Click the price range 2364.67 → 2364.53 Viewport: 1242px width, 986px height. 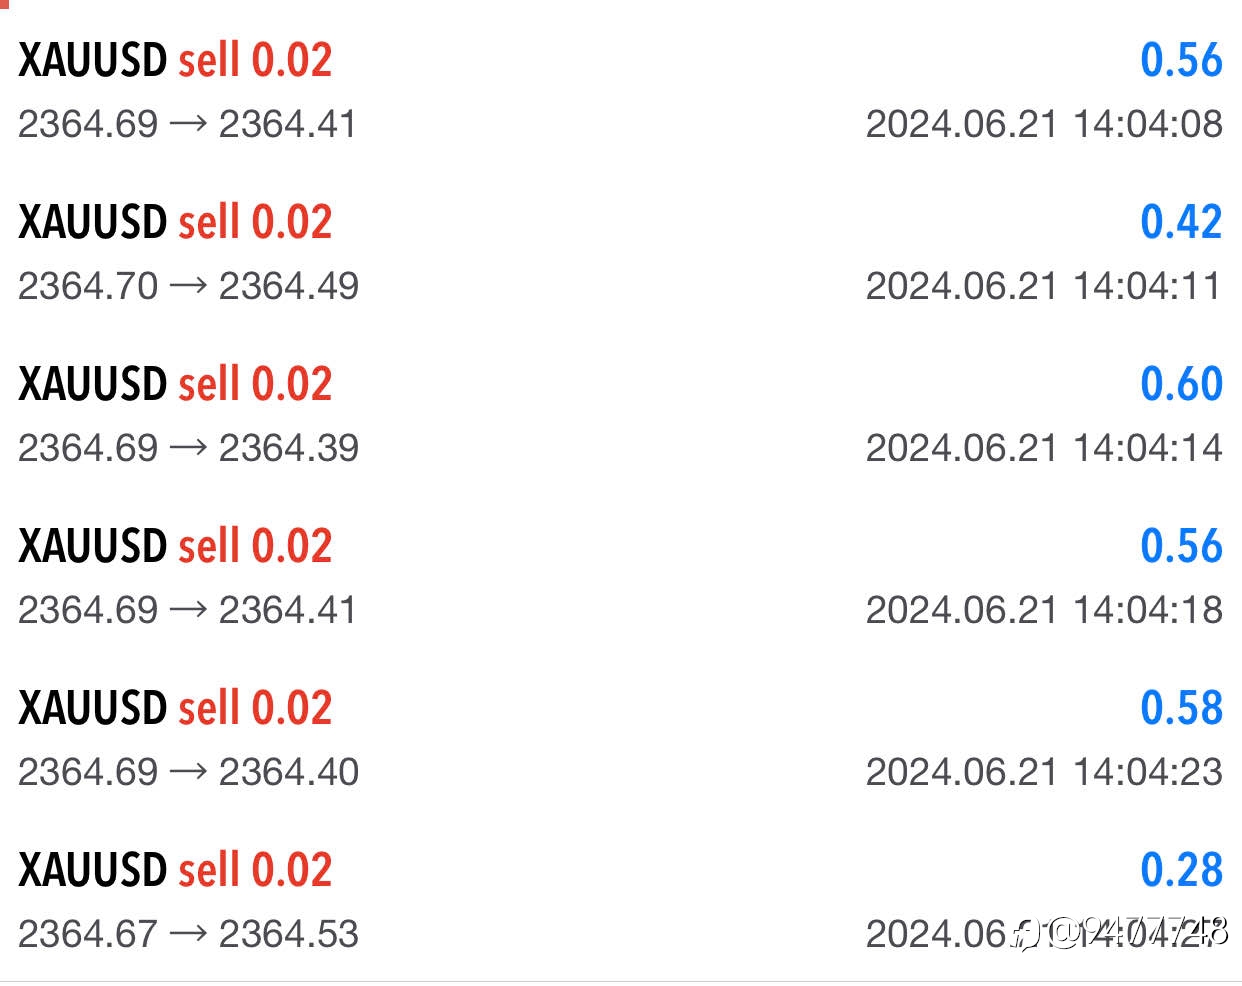[x=188, y=934]
